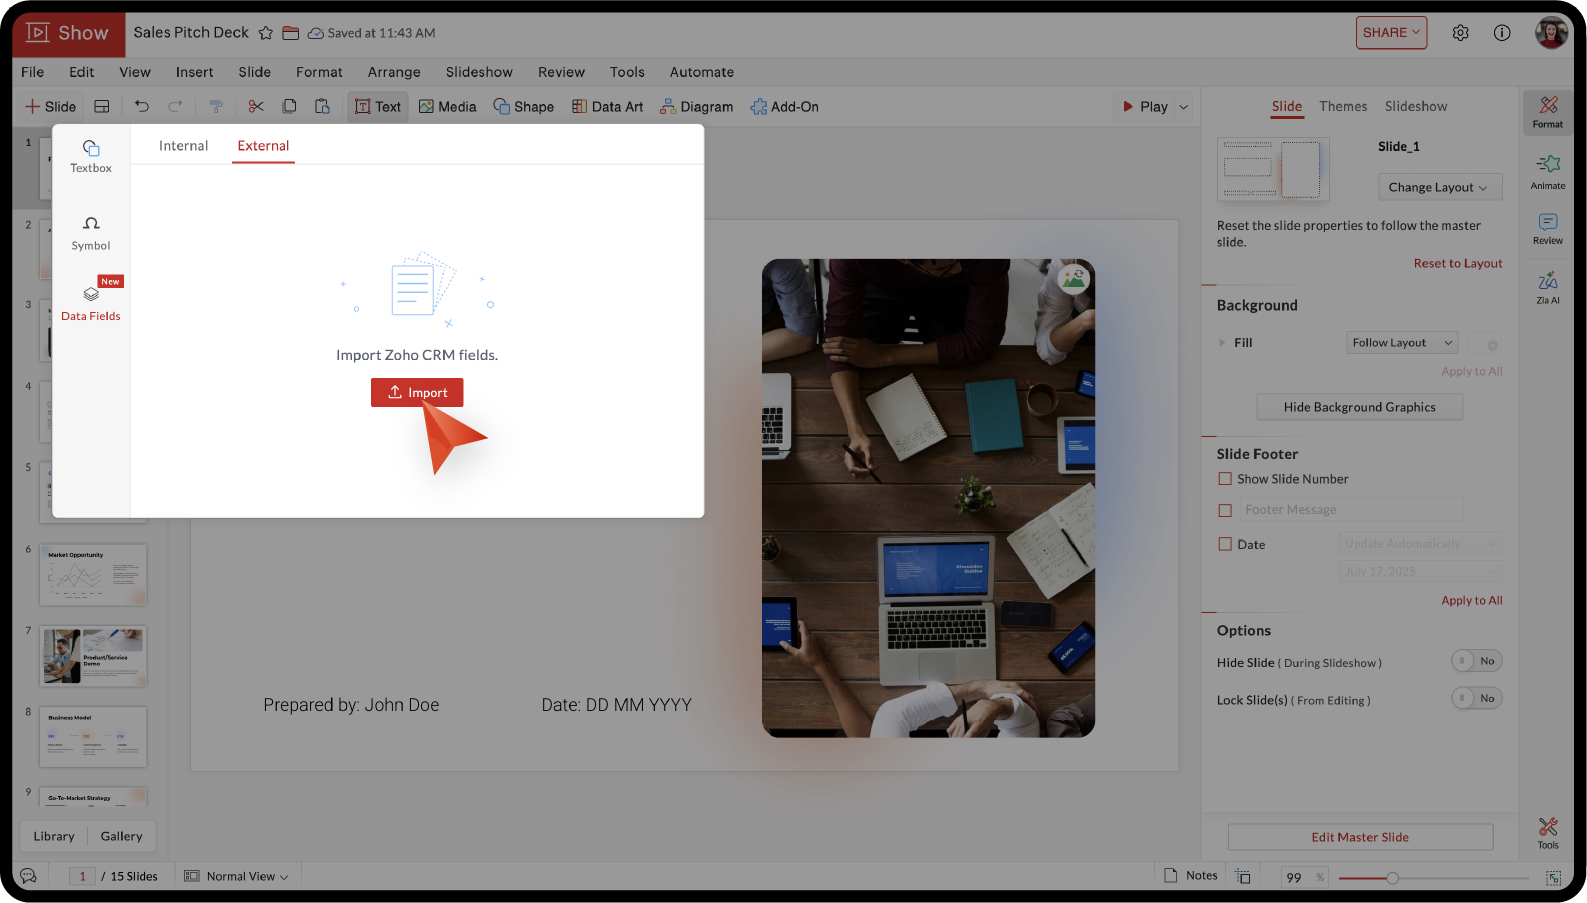1587x903 pixels.
Task: Insert a Shape from the toolbar
Action: [524, 107]
